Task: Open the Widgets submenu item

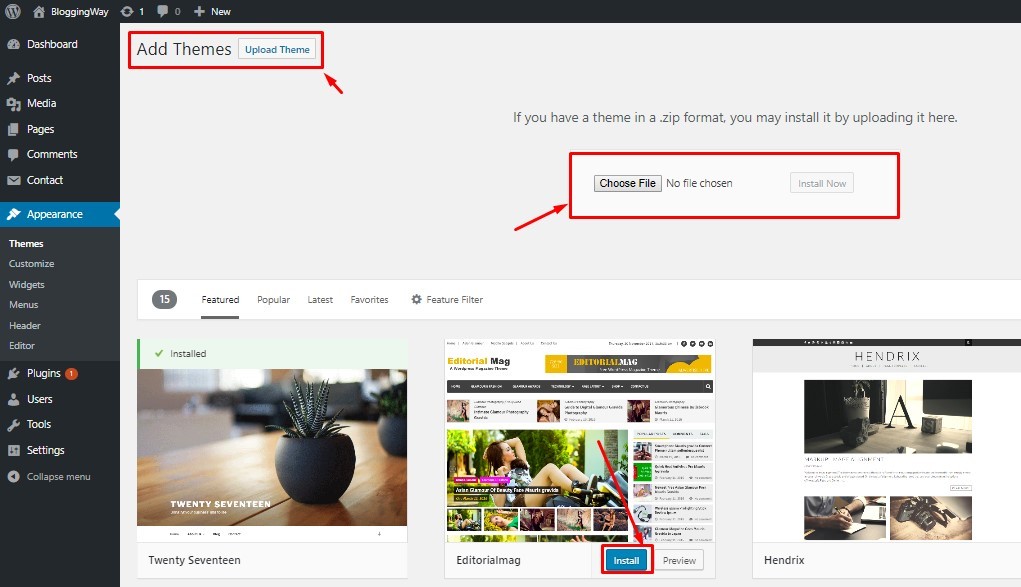Action: pyautogui.click(x=27, y=285)
